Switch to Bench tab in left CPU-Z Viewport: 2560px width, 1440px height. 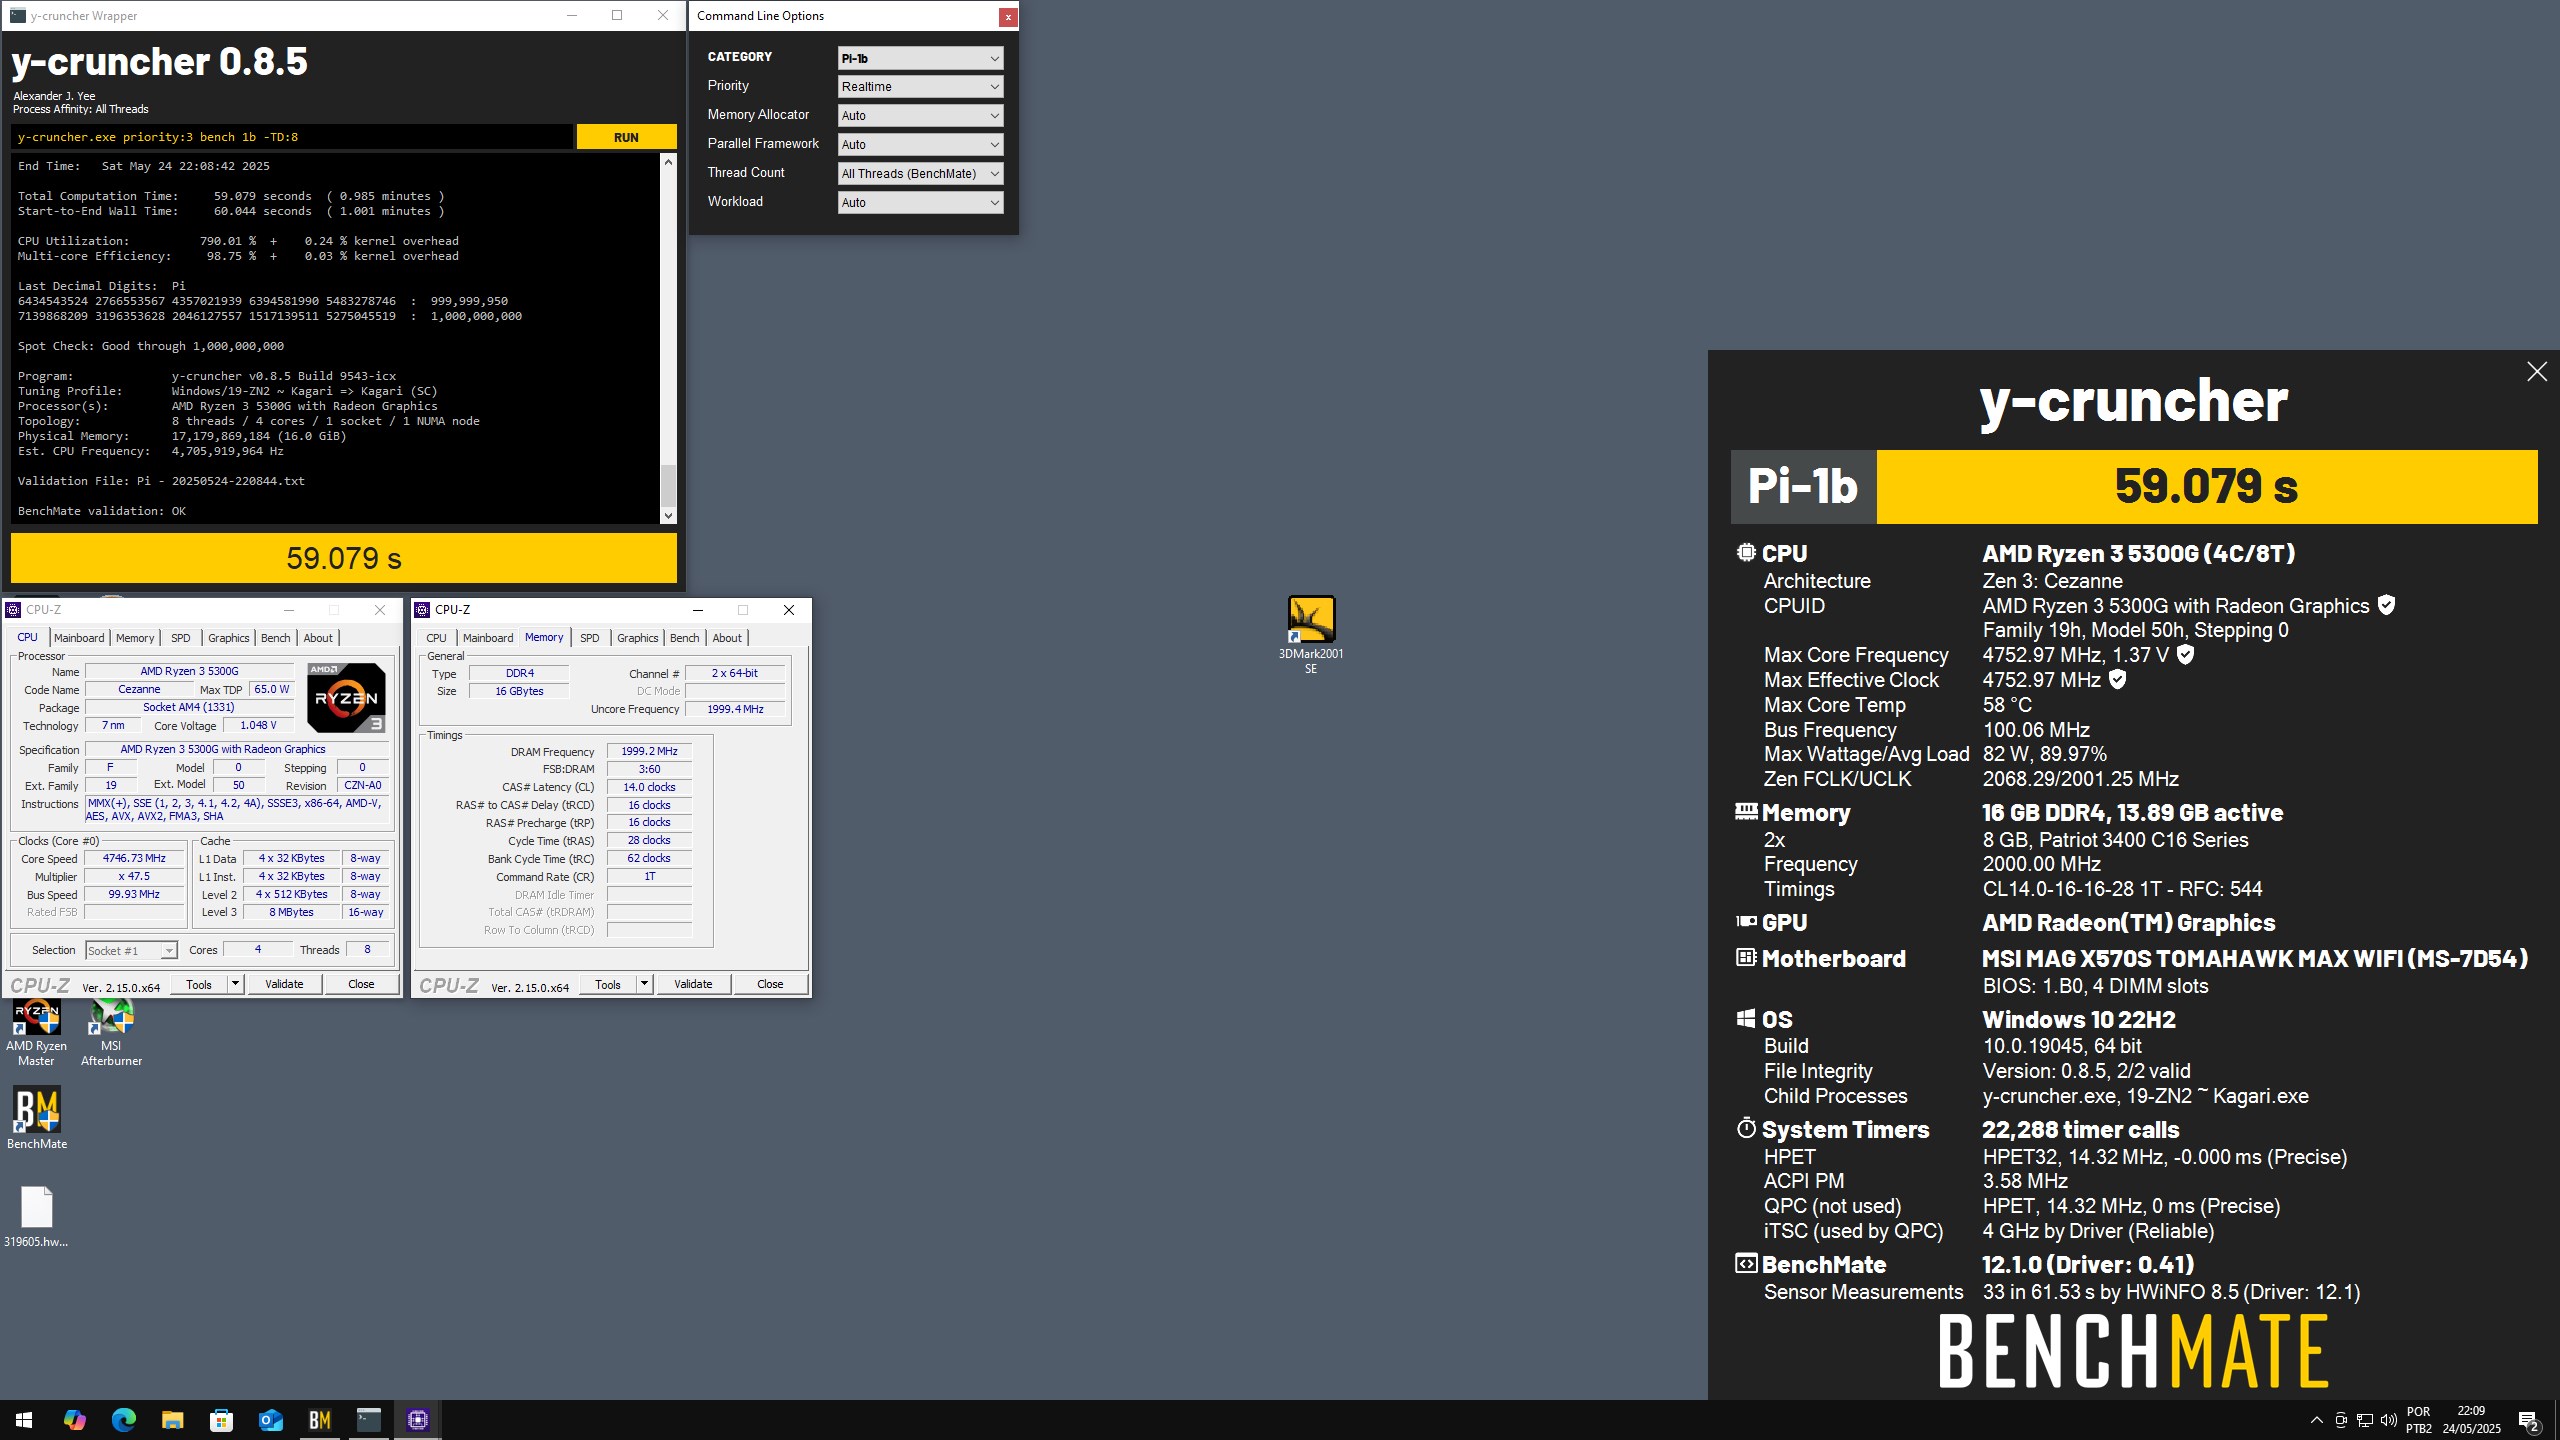click(276, 638)
